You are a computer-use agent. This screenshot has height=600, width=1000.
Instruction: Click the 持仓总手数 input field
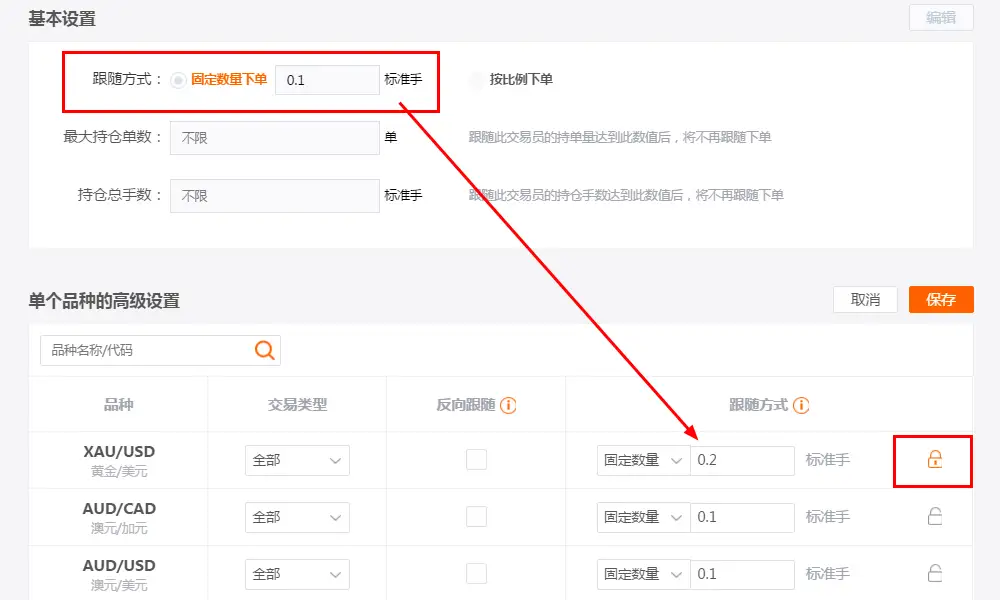(275, 196)
